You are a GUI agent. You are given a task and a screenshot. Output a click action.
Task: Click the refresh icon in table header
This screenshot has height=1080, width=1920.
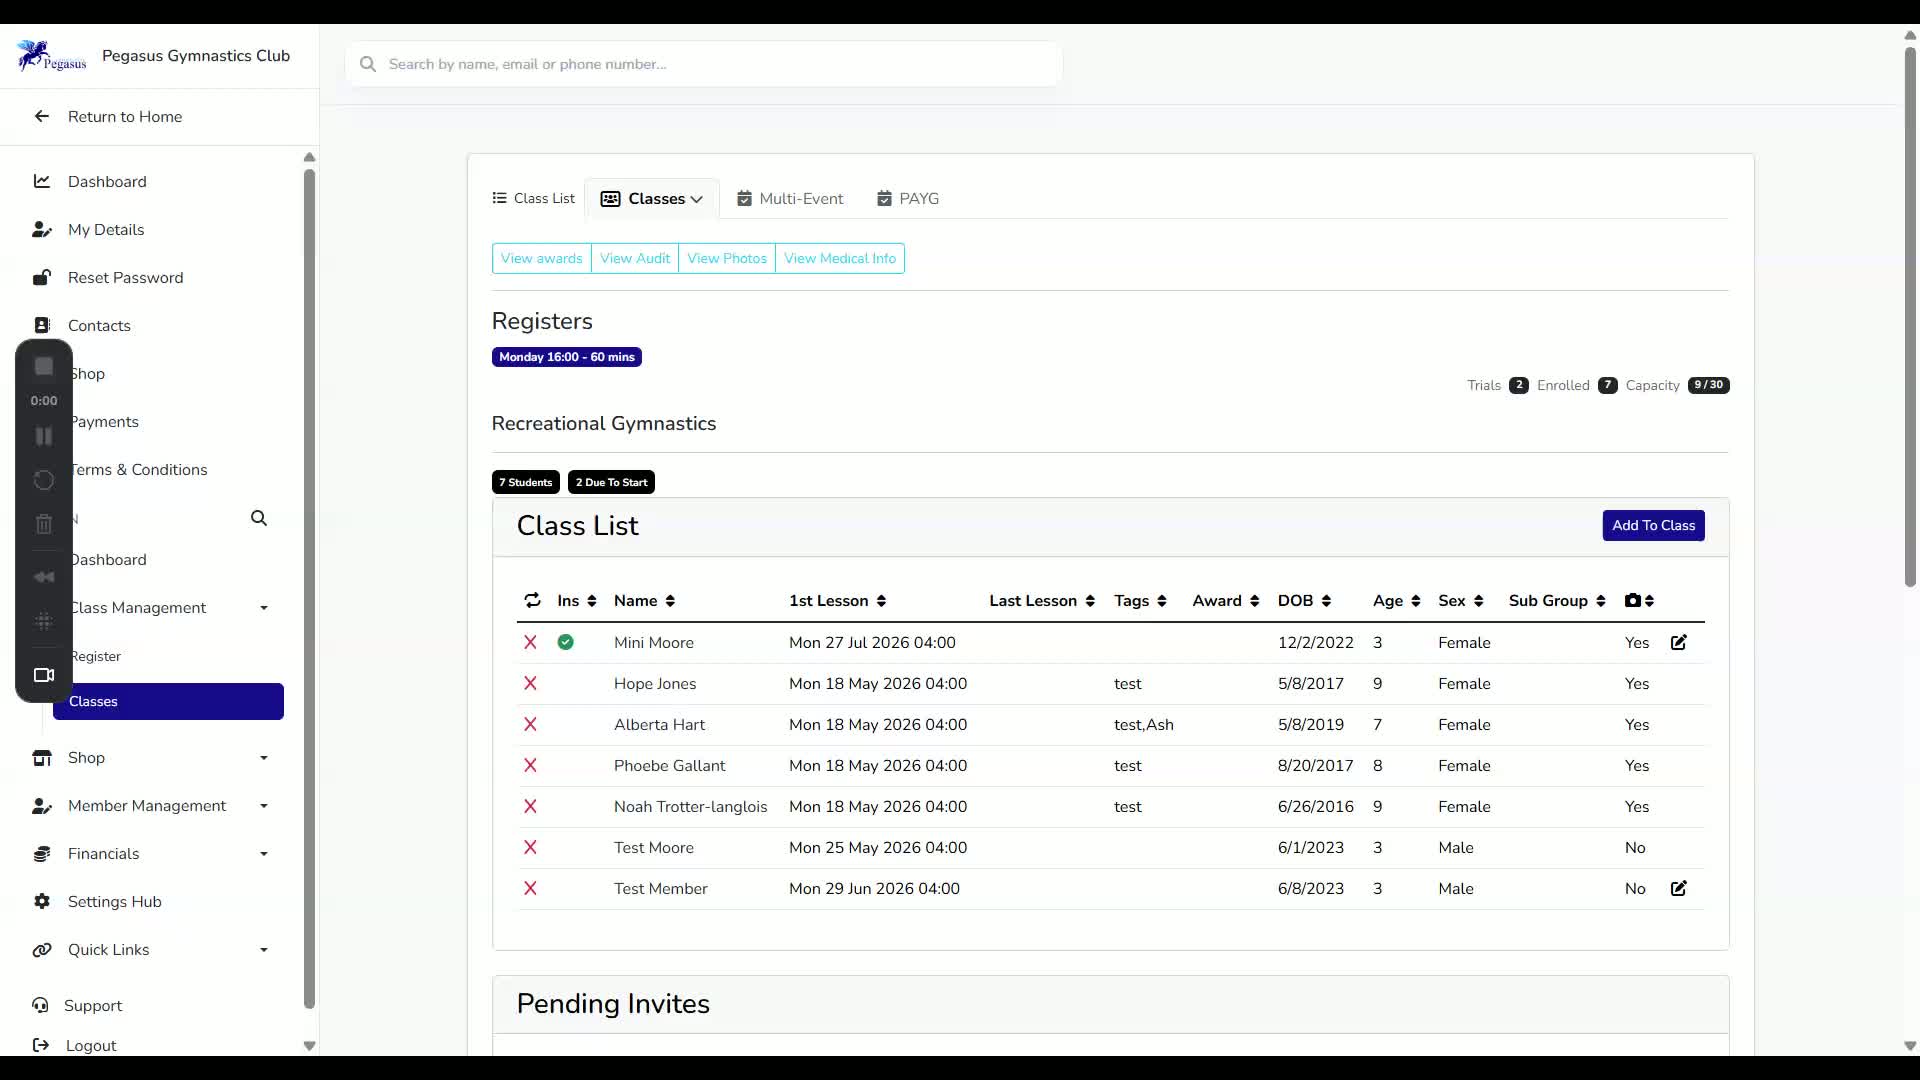pos(532,600)
